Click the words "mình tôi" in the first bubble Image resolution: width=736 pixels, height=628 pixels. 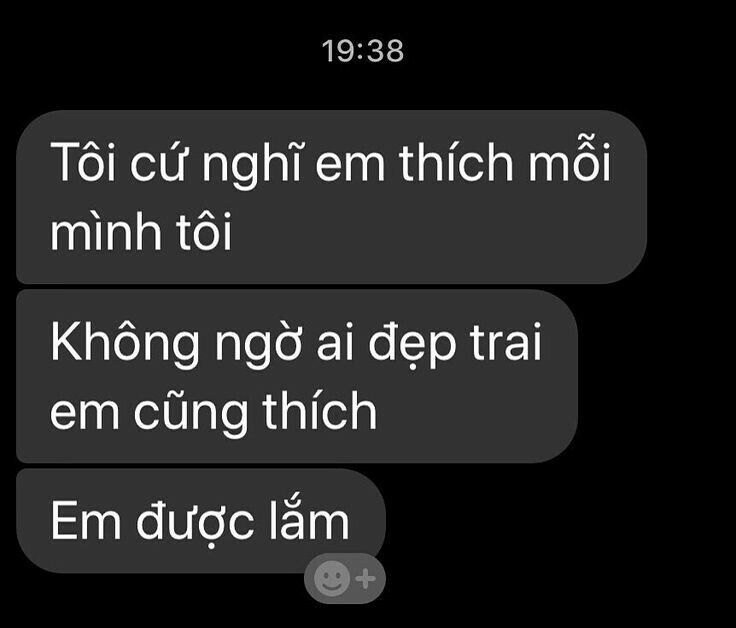point(141,231)
